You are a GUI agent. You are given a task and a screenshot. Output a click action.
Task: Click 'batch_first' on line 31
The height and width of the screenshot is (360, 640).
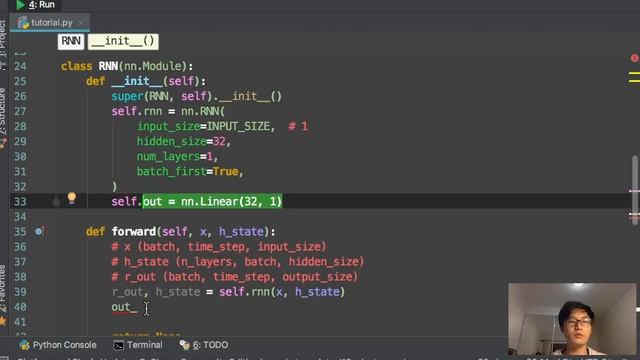[x=171, y=172]
